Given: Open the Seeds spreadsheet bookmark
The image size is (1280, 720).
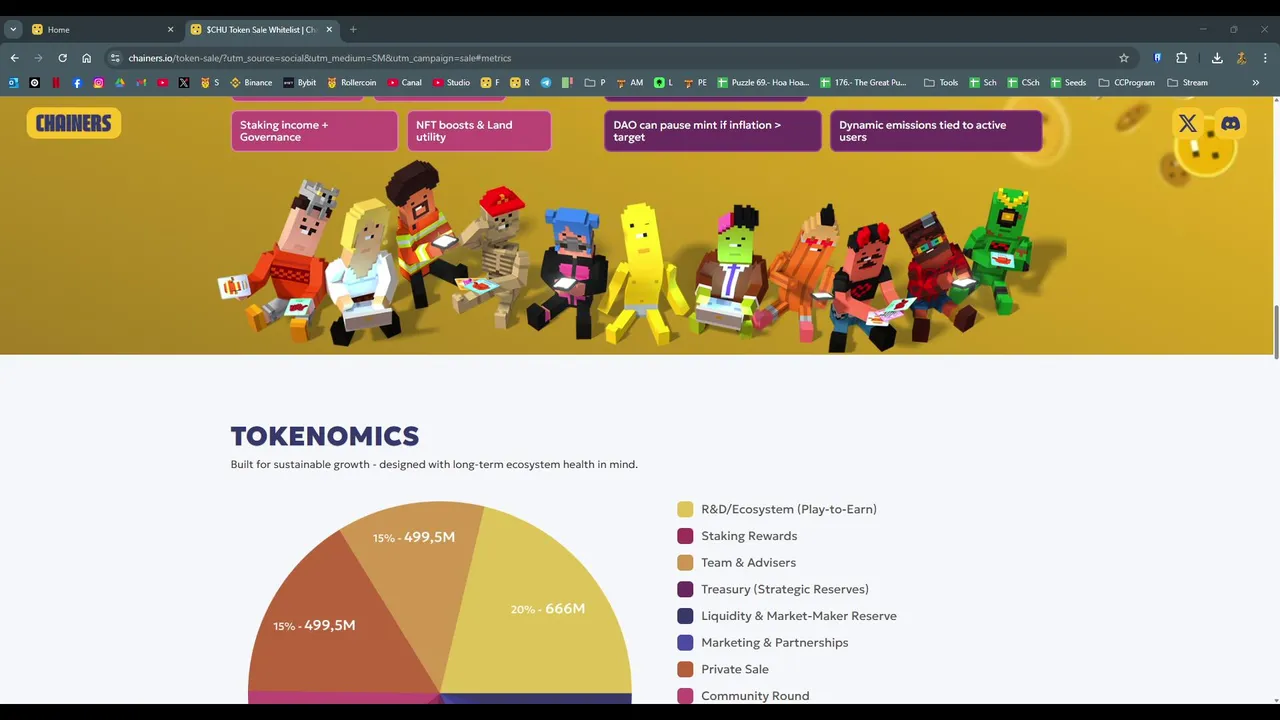Looking at the screenshot, I should pyautogui.click(x=1068, y=83).
